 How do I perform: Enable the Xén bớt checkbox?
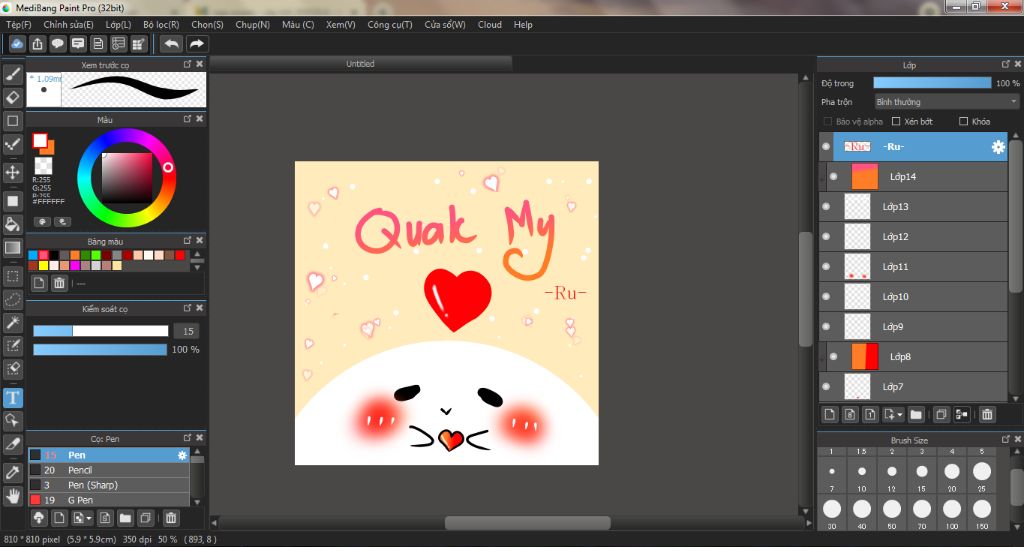point(896,121)
